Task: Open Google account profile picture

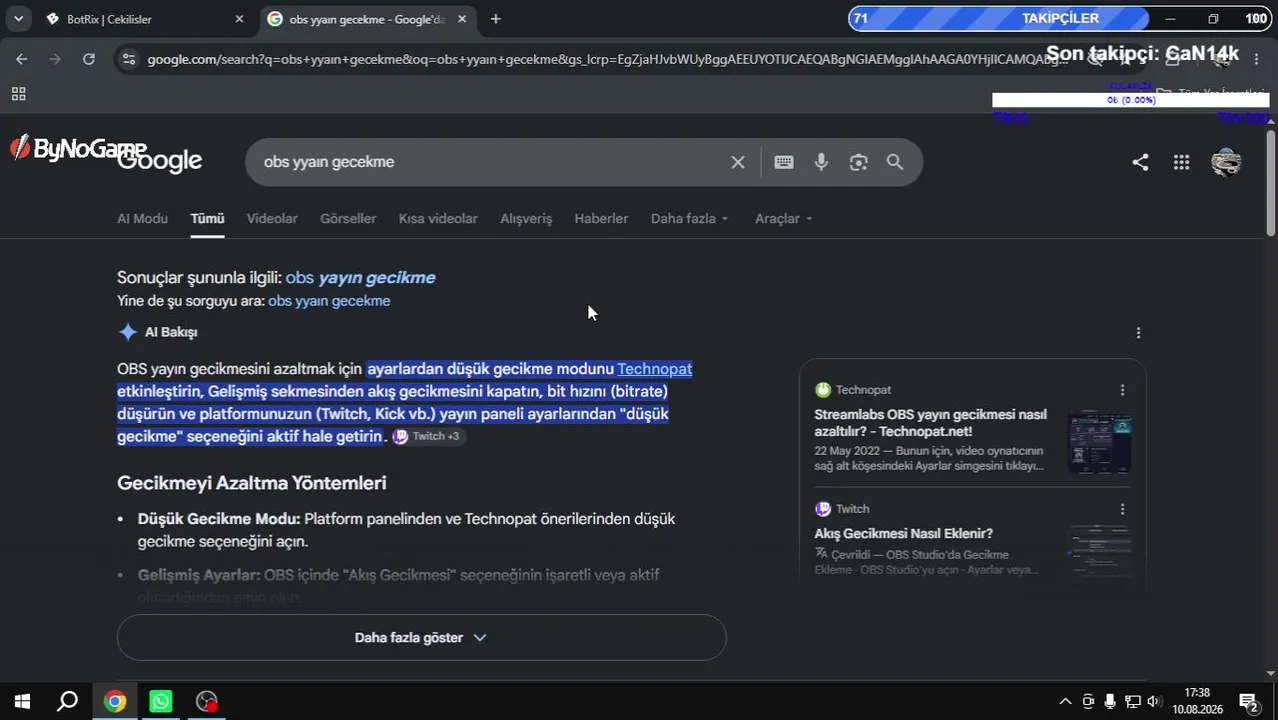Action: [x=1226, y=162]
